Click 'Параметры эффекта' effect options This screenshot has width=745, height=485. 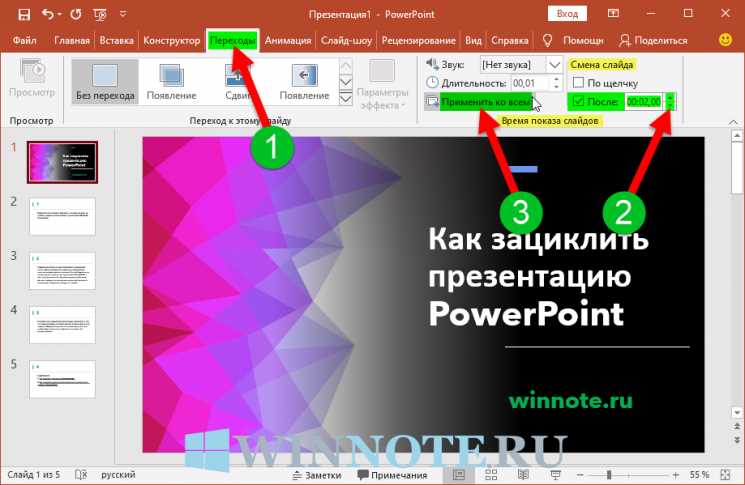(x=382, y=85)
